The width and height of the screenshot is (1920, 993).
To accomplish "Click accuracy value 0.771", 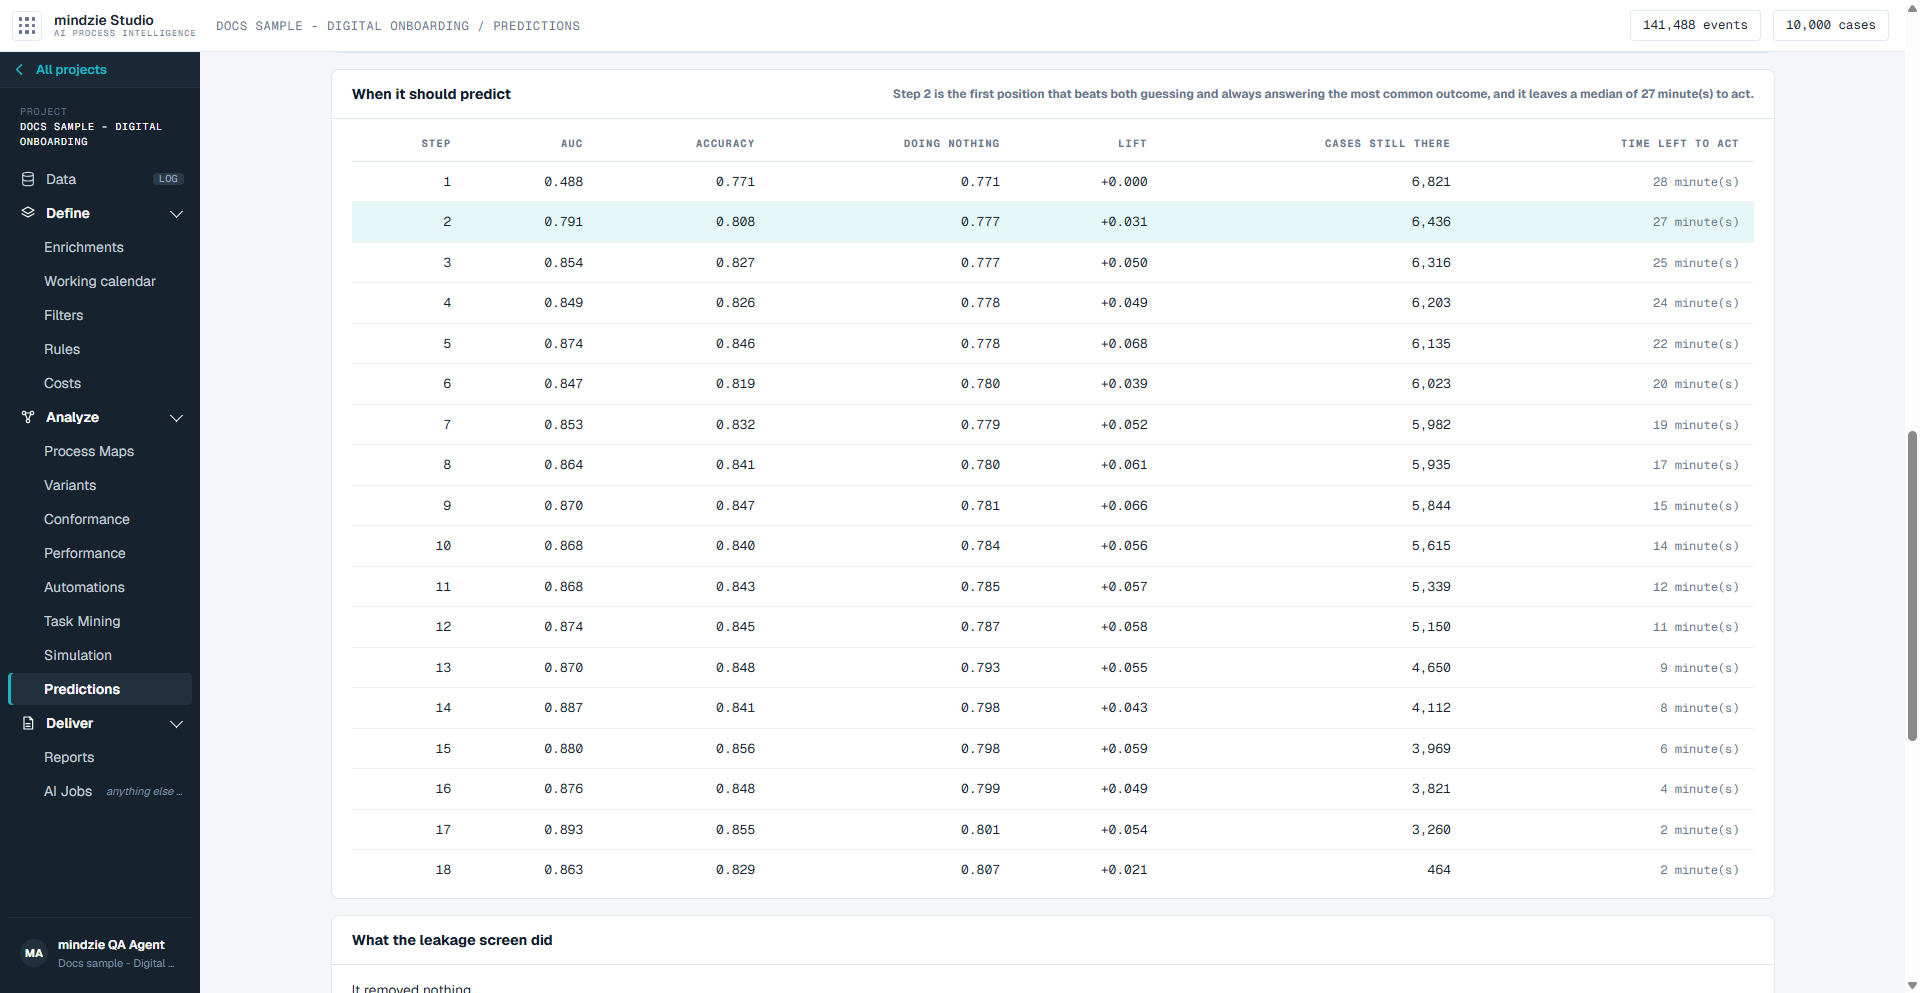I will [735, 182].
